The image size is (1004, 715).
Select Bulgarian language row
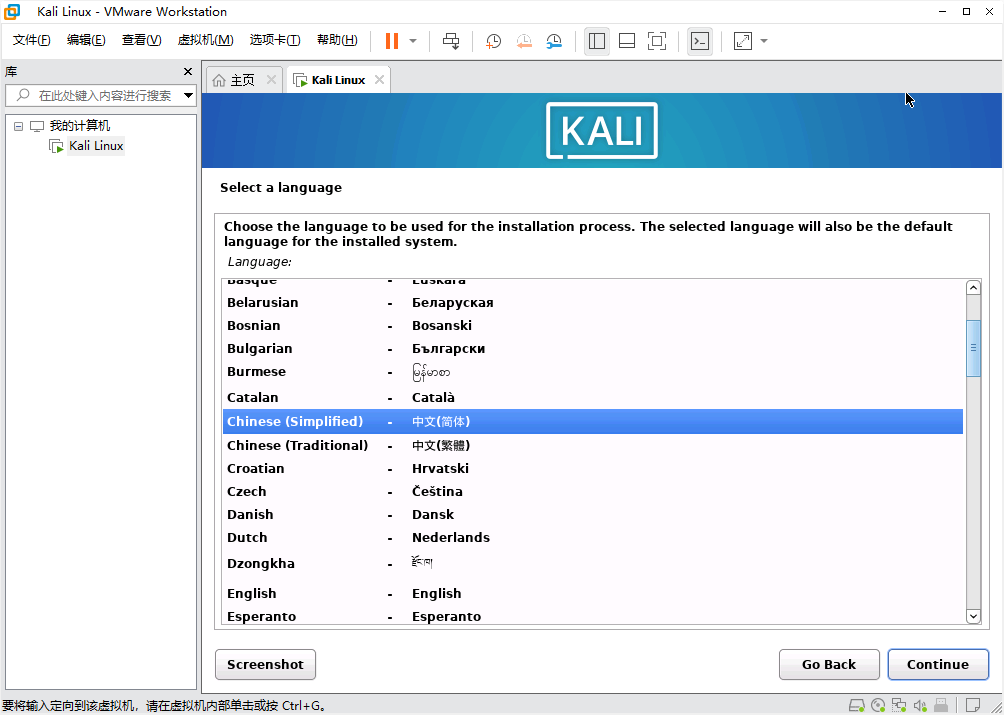click(x=593, y=349)
